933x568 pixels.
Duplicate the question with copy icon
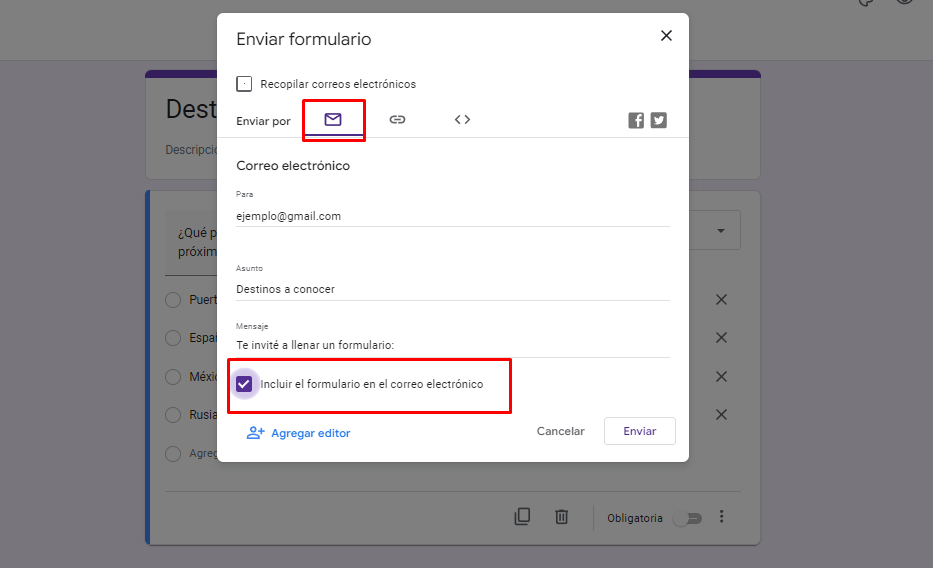(x=522, y=517)
